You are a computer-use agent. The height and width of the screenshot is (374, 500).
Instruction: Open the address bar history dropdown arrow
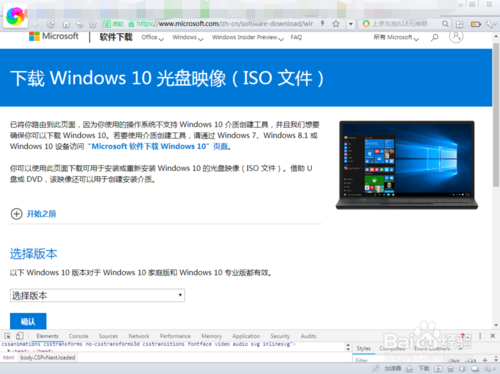(351, 24)
